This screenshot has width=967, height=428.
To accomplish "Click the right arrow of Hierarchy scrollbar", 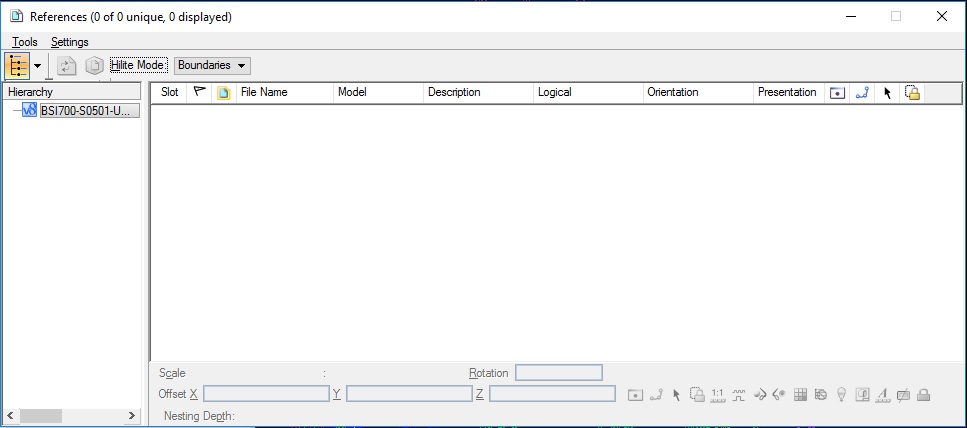I will click(131, 416).
